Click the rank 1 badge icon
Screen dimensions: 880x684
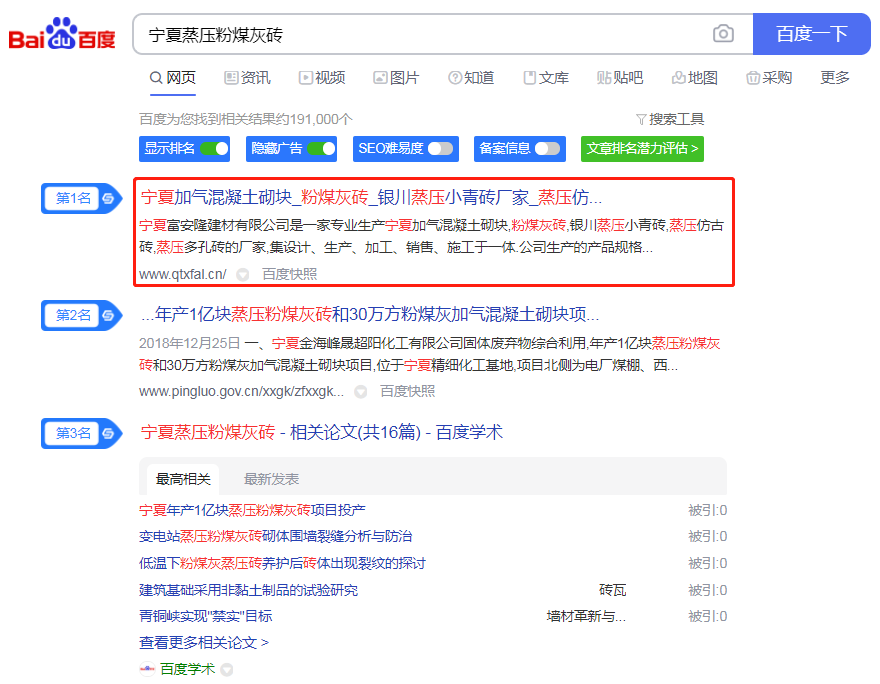coord(108,198)
